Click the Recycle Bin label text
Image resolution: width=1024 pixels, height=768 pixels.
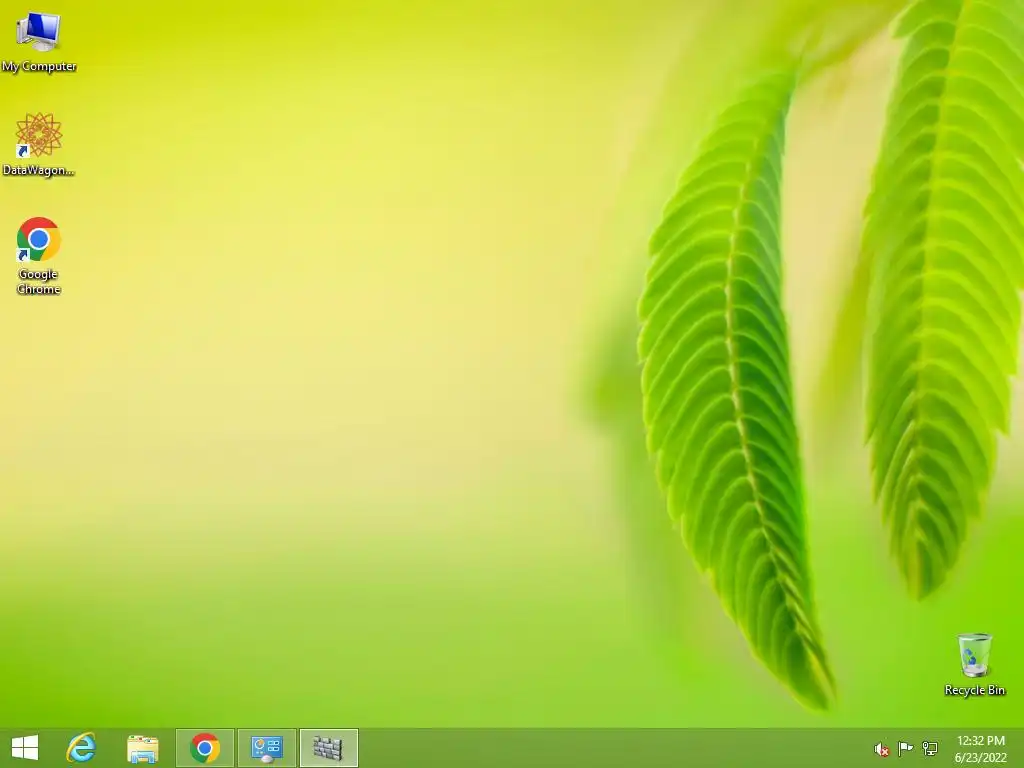tap(974, 690)
